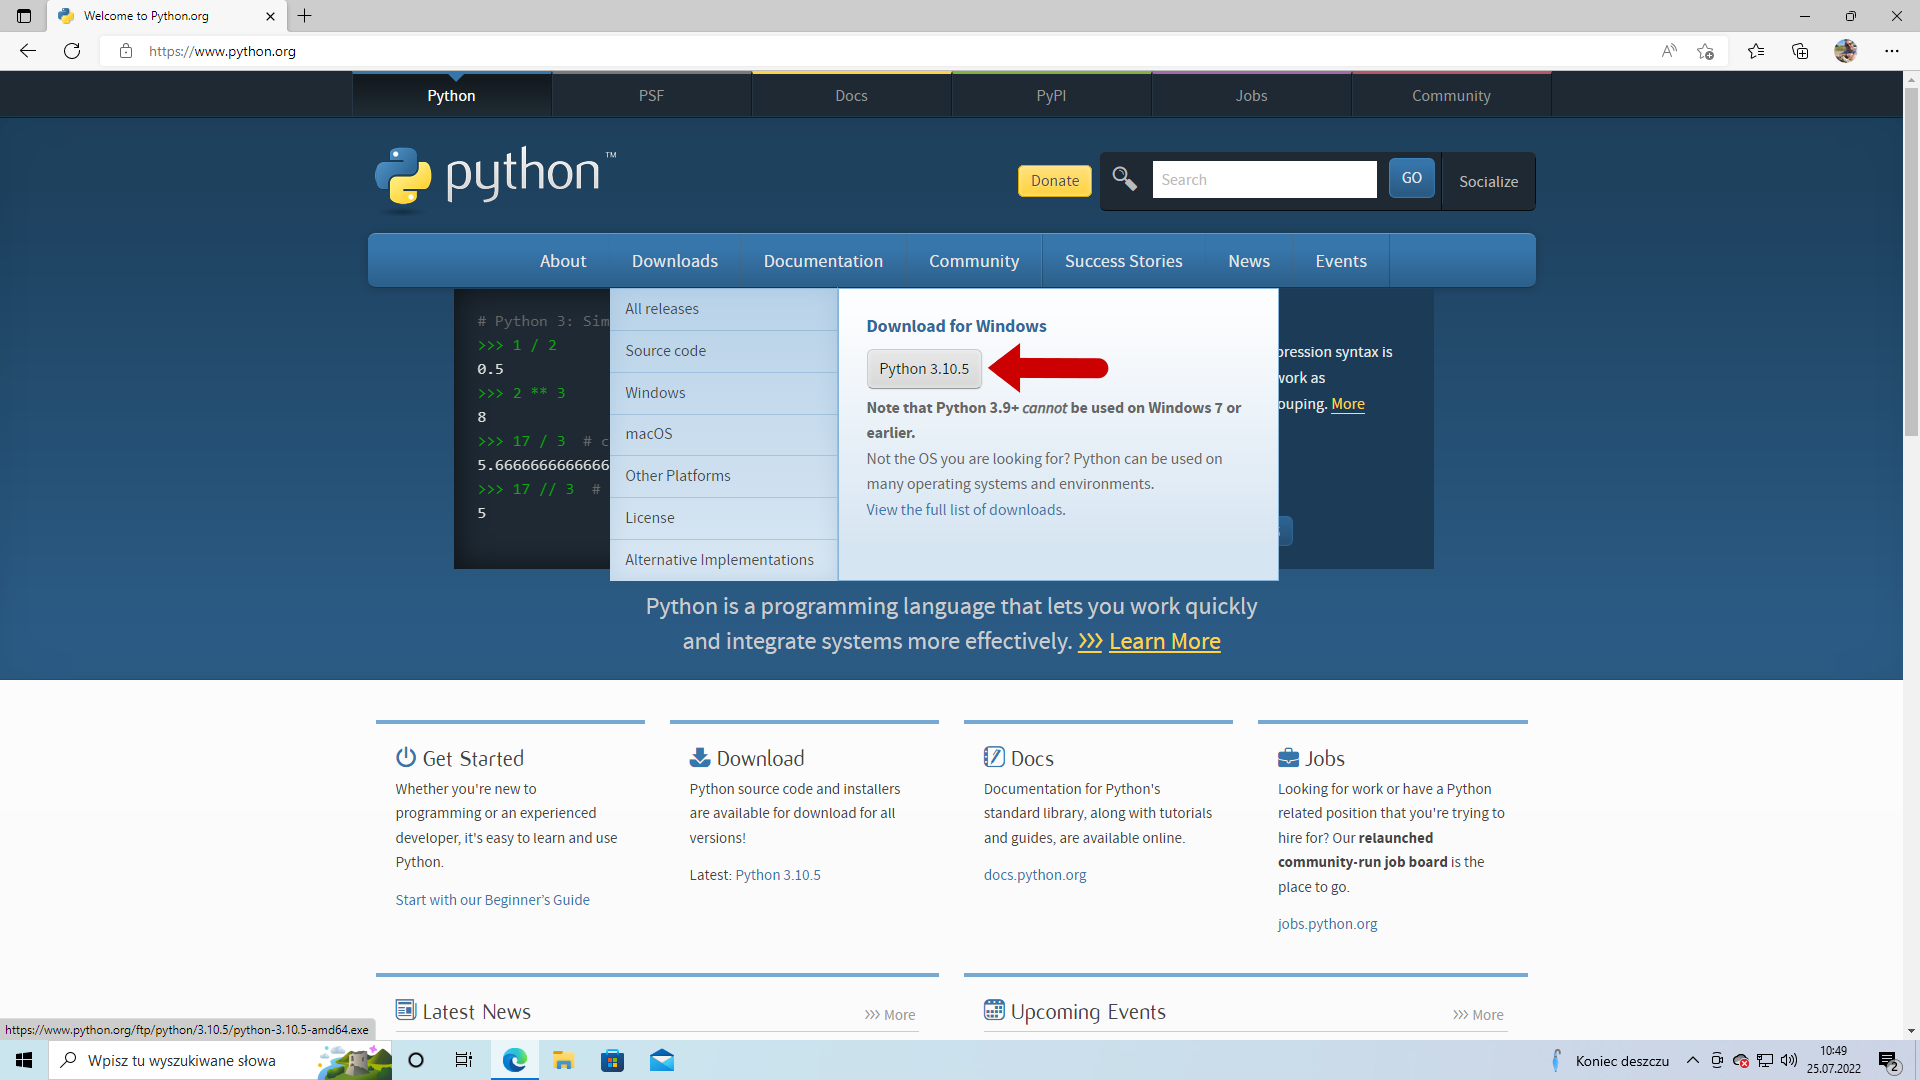Open the Downloads menu
This screenshot has height=1080, width=1920.
(x=674, y=260)
